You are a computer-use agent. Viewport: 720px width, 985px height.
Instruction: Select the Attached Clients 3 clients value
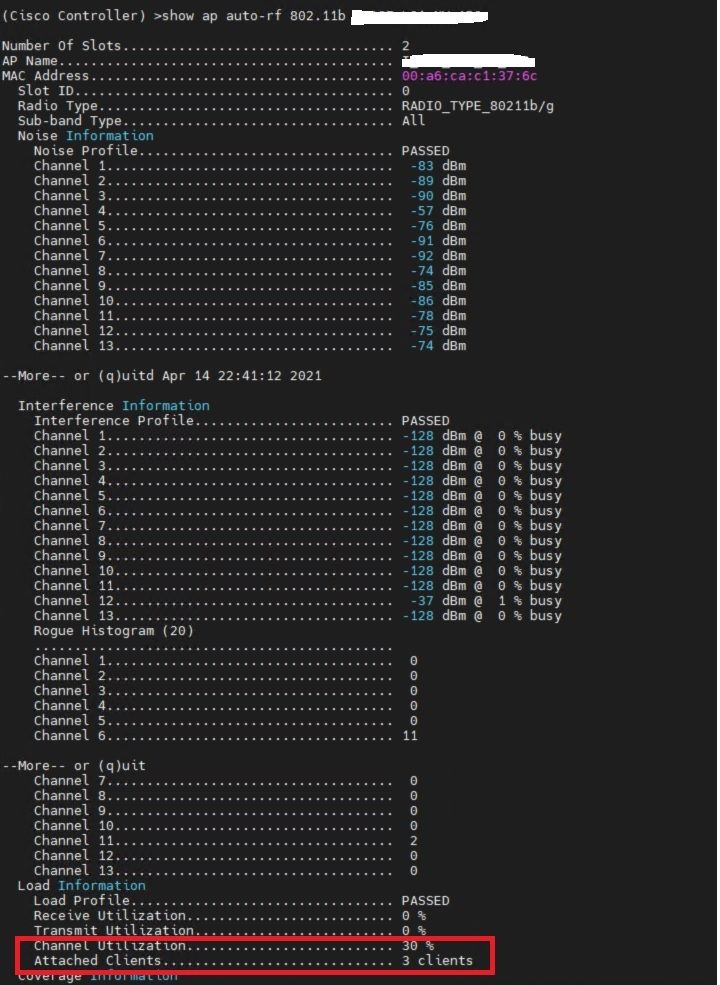pyautogui.click(x=437, y=961)
